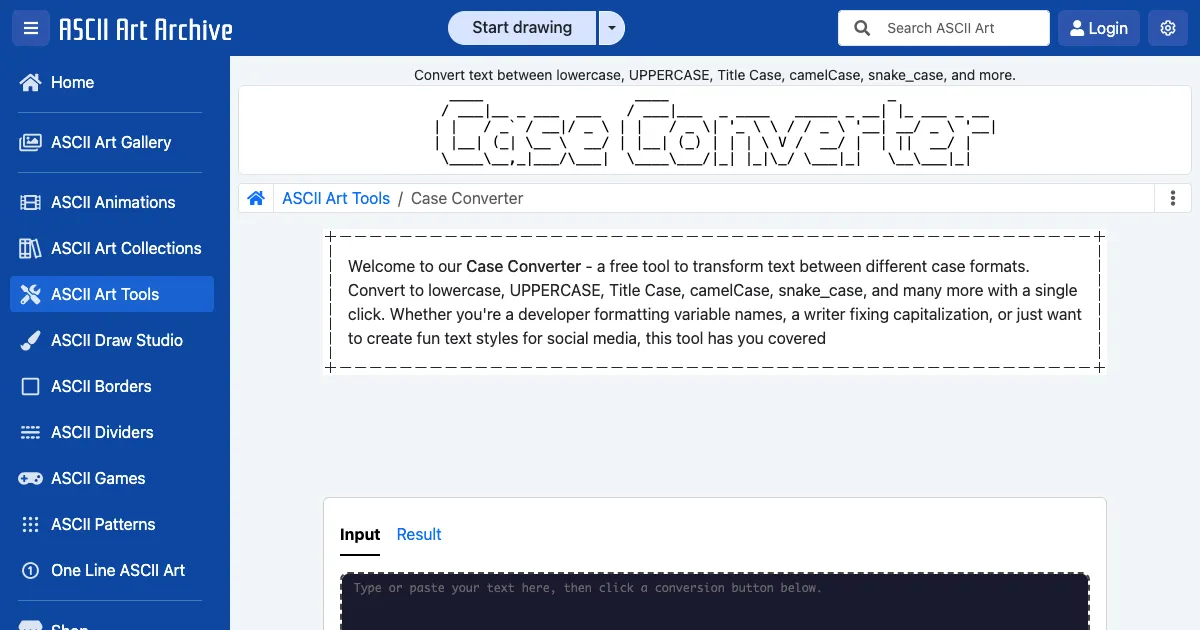
Task: Click inside the dark text input area
Action: coord(714,605)
